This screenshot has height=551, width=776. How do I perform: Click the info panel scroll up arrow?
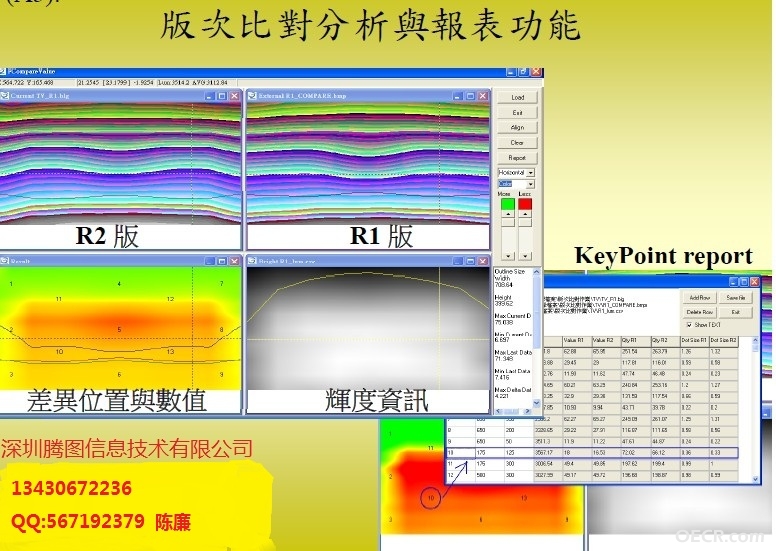tap(536, 272)
